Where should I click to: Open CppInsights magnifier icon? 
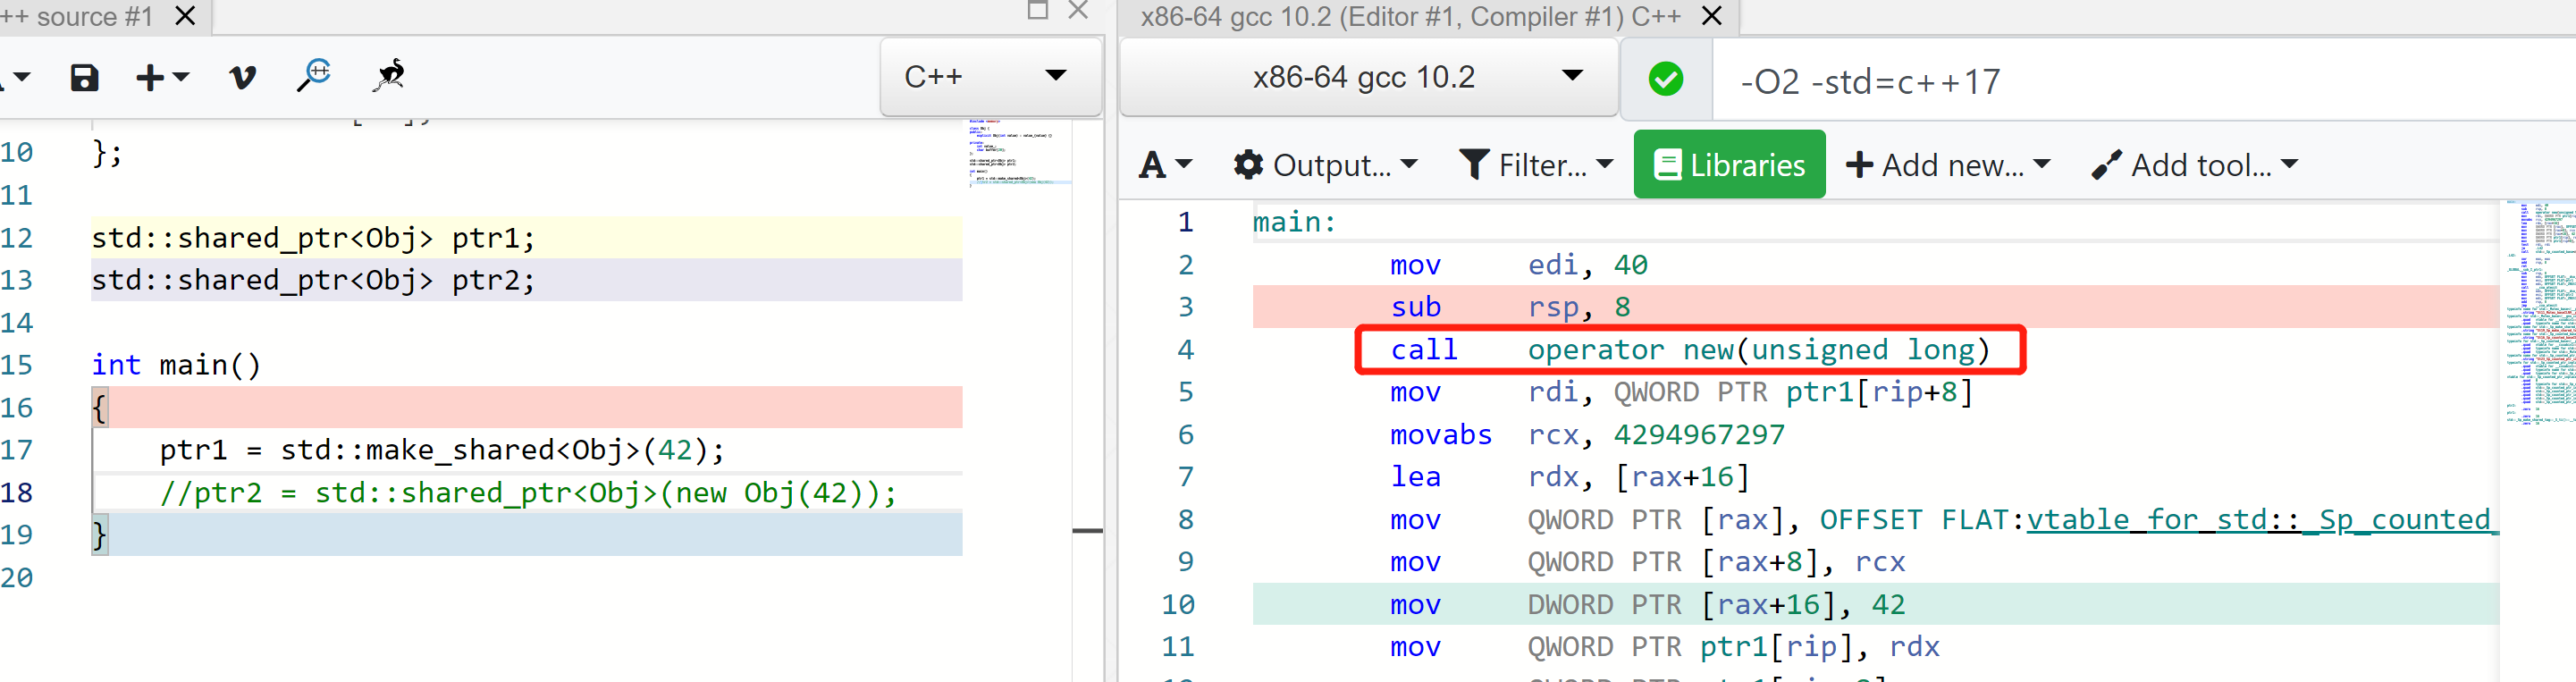tap(314, 75)
